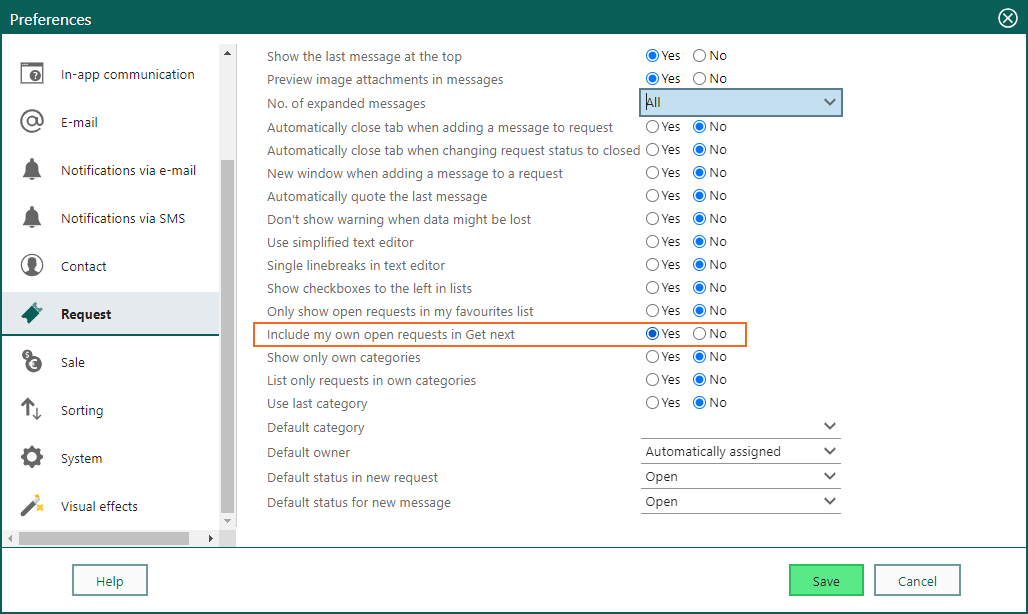Click the sidebar horizontal scroll left arrow

(x=10, y=538)
